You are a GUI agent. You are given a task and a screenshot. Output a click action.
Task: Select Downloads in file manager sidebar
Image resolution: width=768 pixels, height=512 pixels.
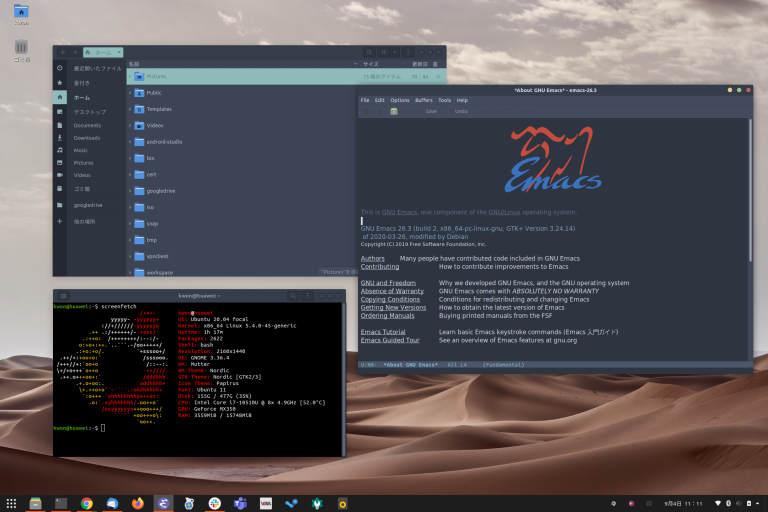[89, 138]
